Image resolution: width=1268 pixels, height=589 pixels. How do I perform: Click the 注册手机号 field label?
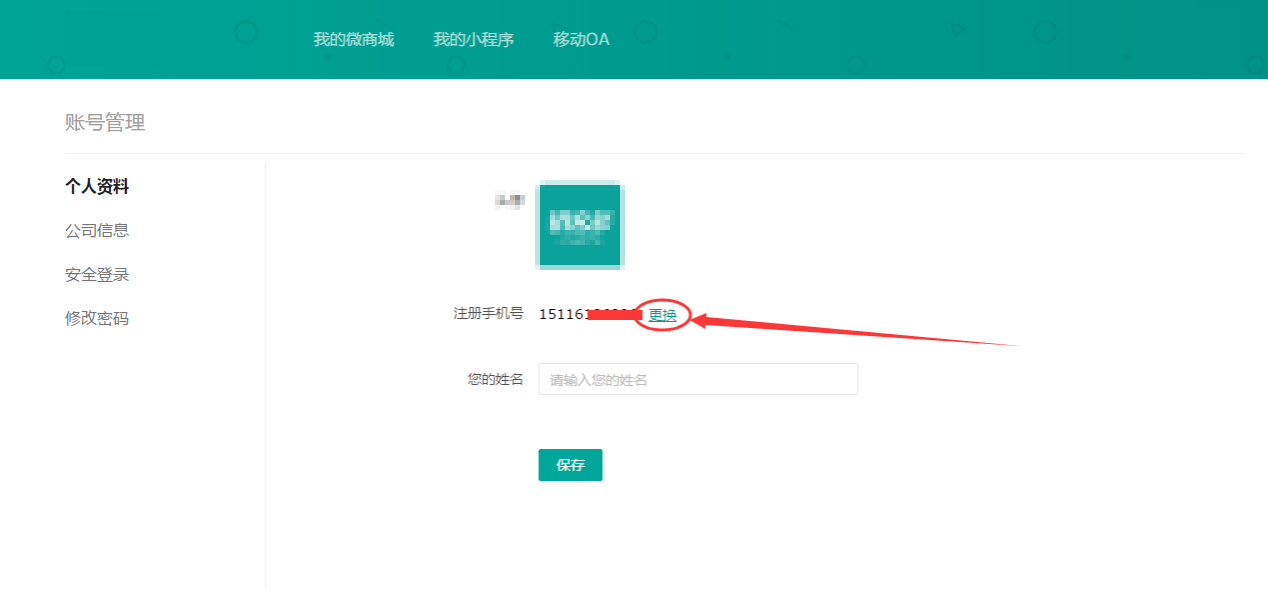488,314
